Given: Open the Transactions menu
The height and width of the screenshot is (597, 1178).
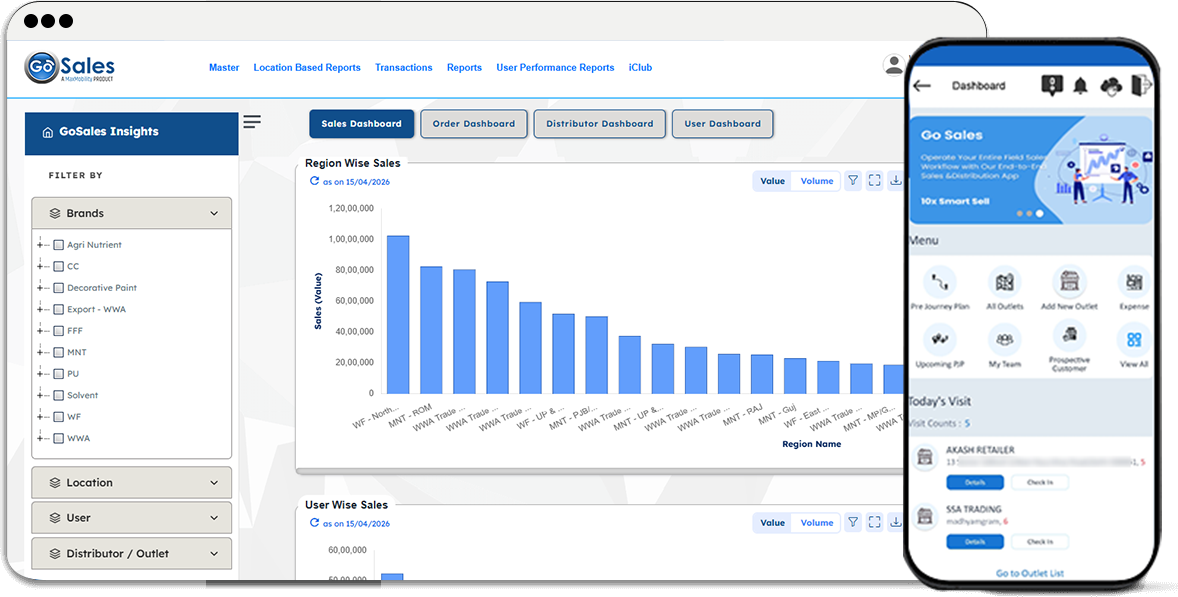Looking at the screenshot, I should pyautogui.click(x=403, y=68).
